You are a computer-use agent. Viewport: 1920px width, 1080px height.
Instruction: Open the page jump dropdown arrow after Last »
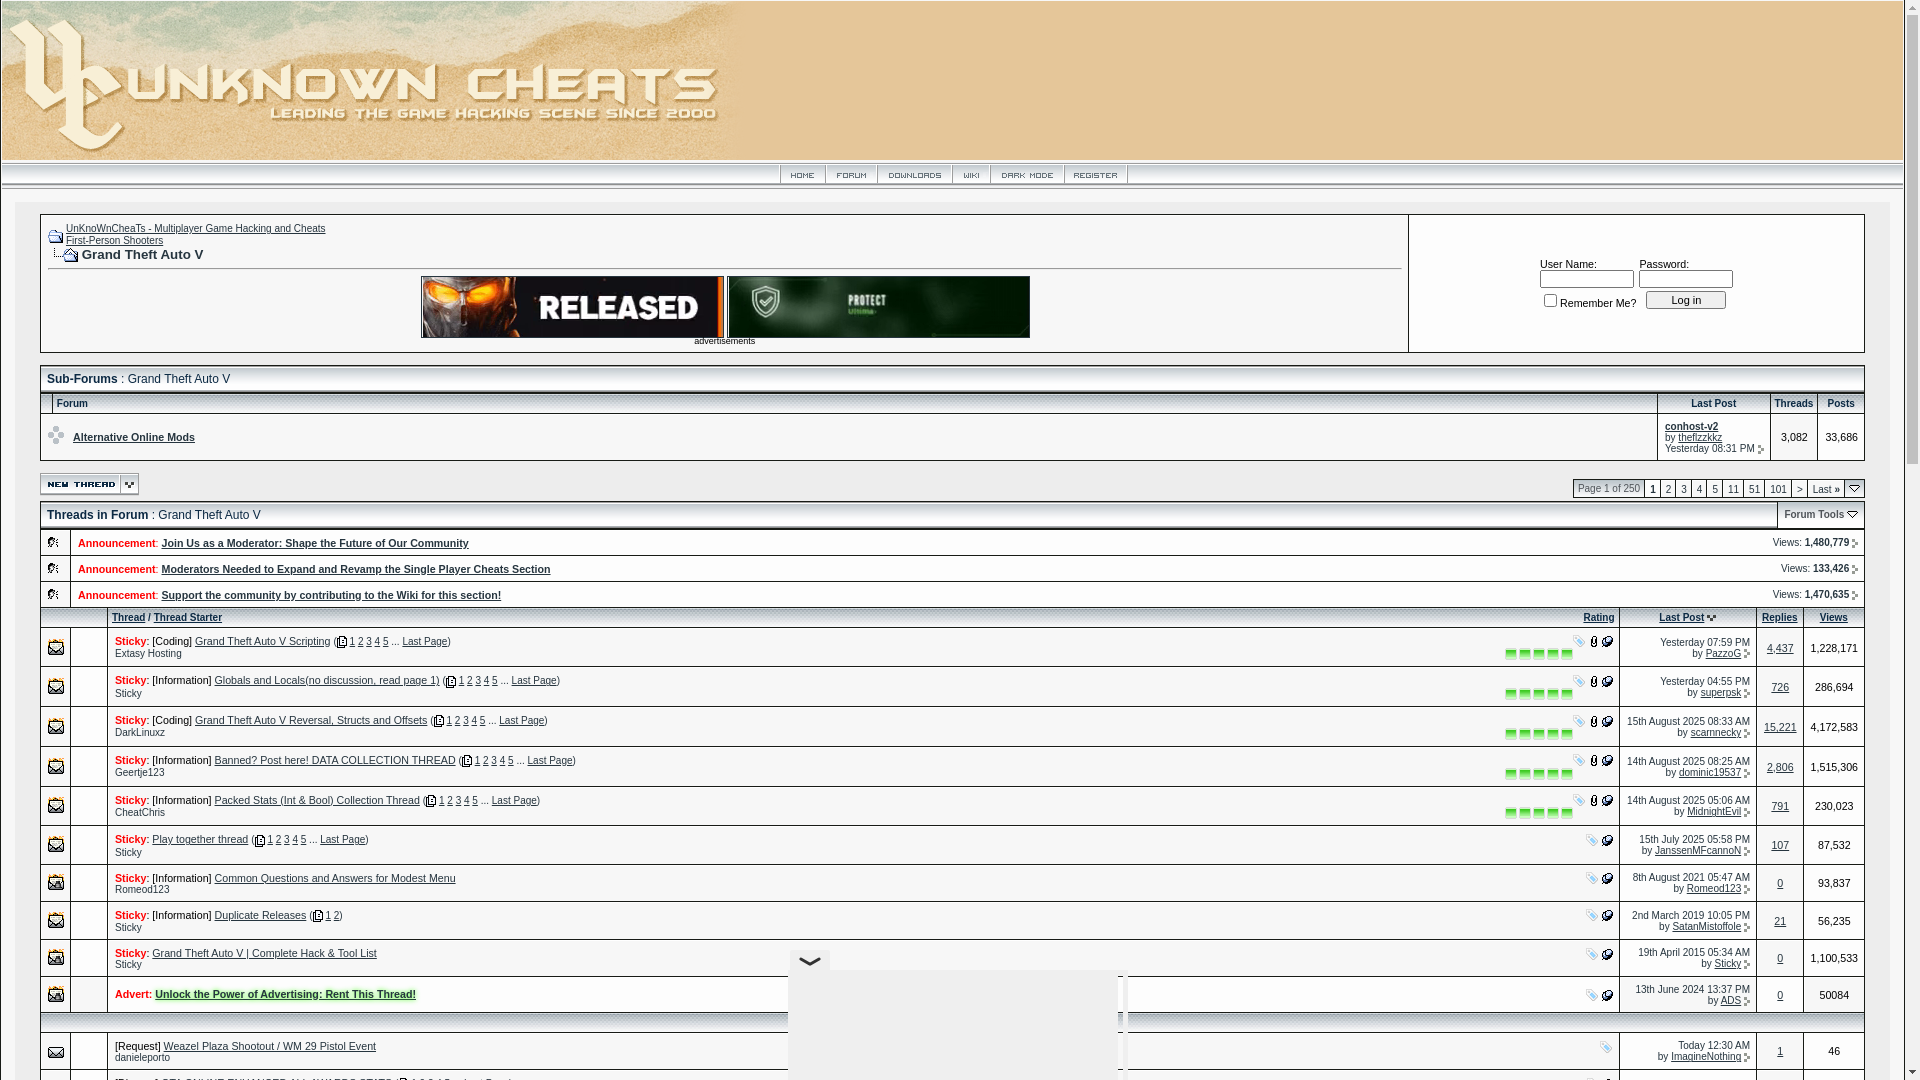click(x=1855, y=489)
